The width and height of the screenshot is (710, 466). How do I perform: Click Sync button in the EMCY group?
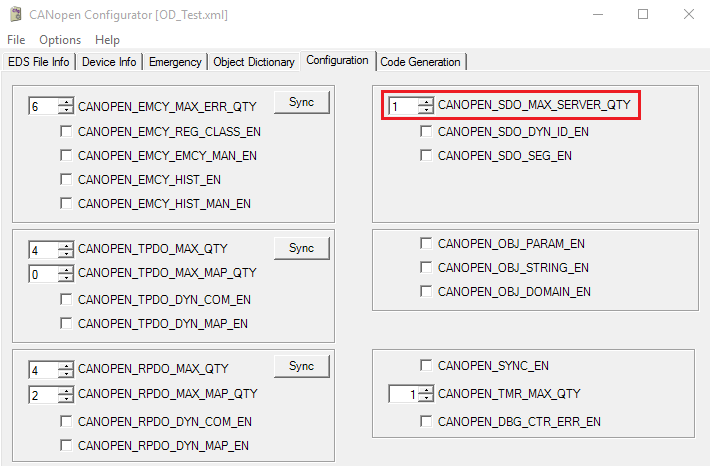pyautogui.click(x=302, y=102)
